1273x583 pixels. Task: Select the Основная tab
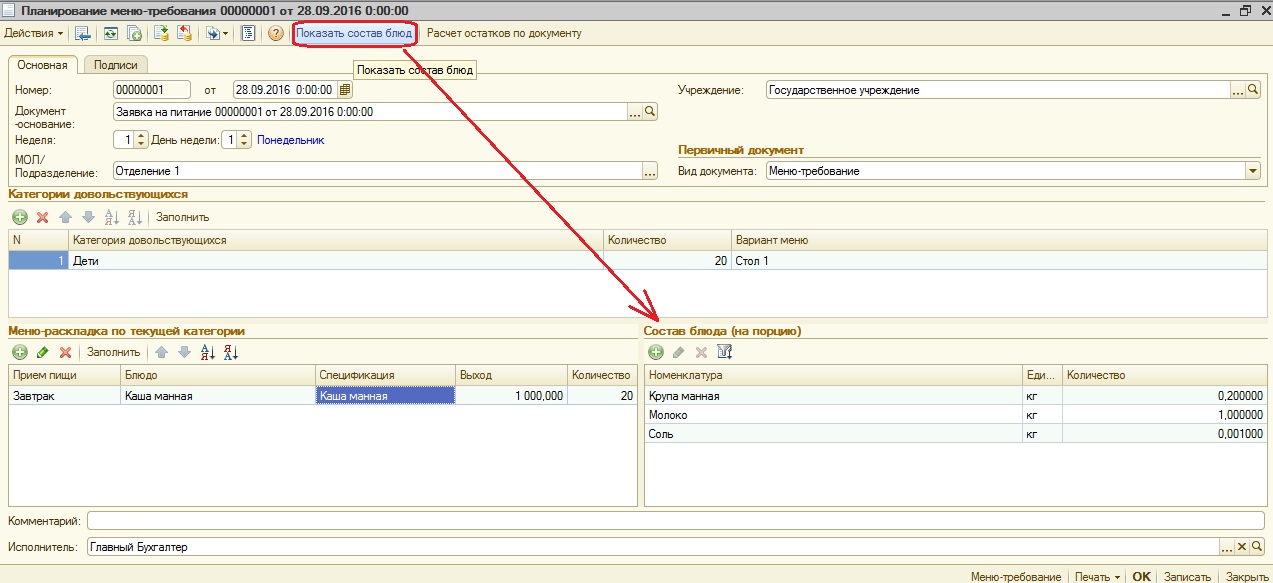(42, 65)
